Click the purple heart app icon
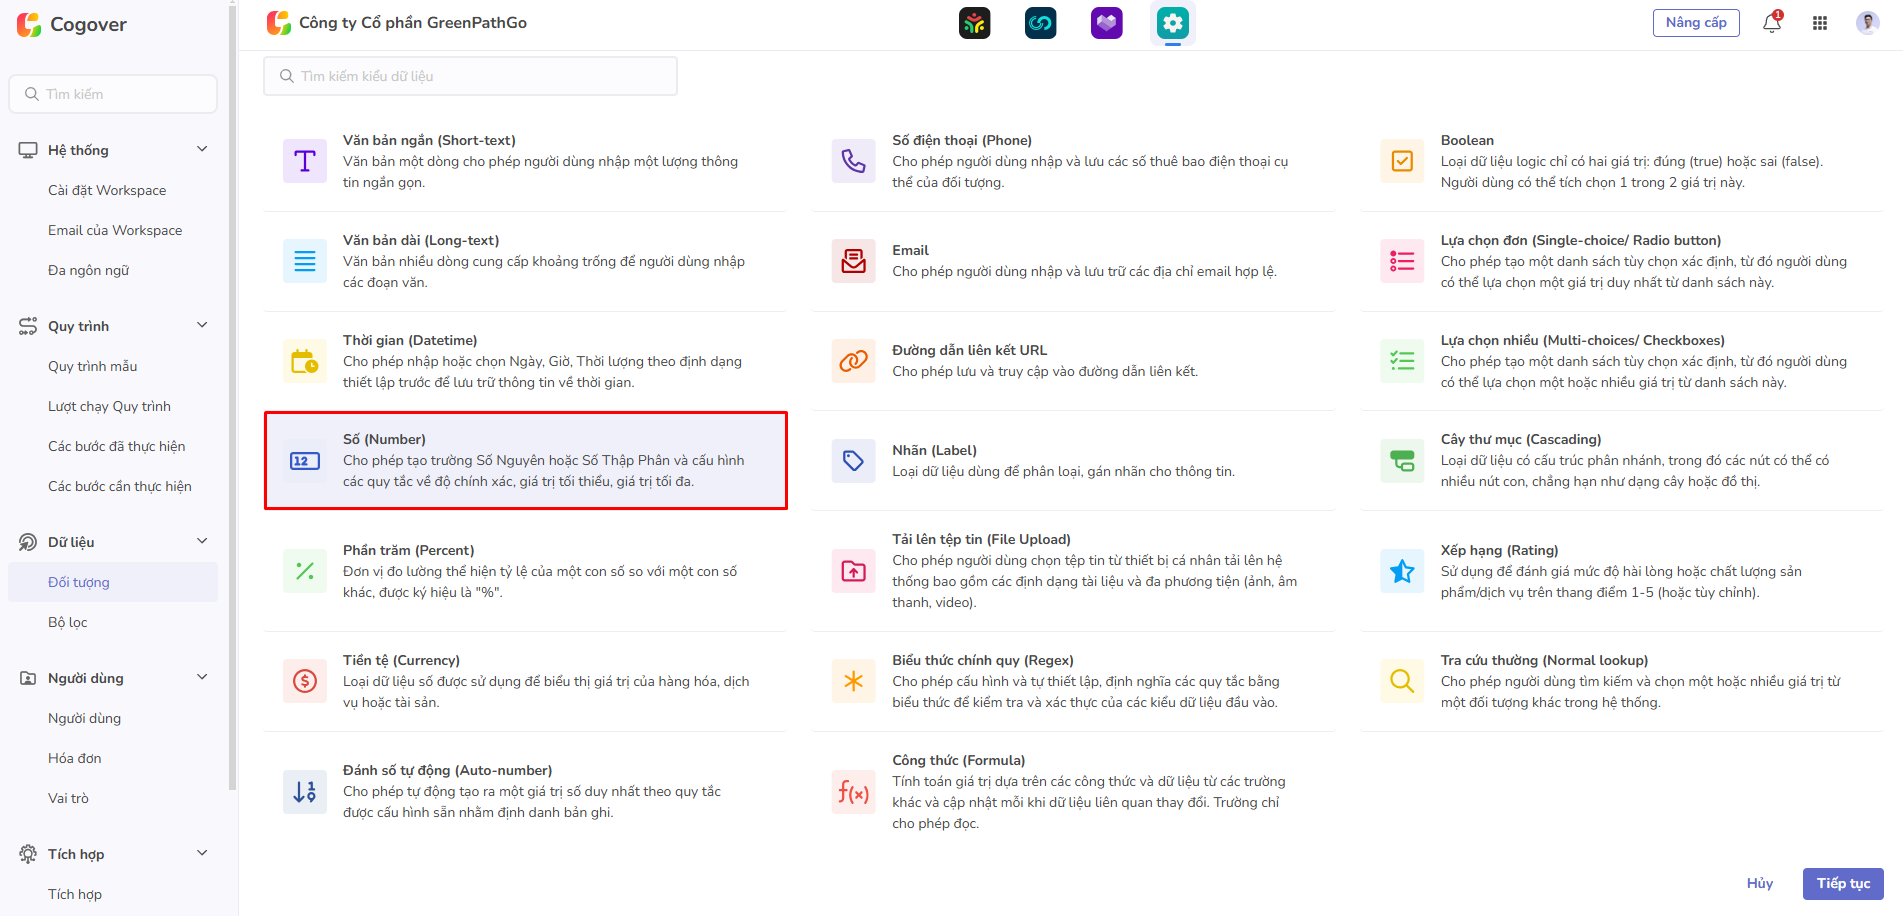 point(1106,23)
